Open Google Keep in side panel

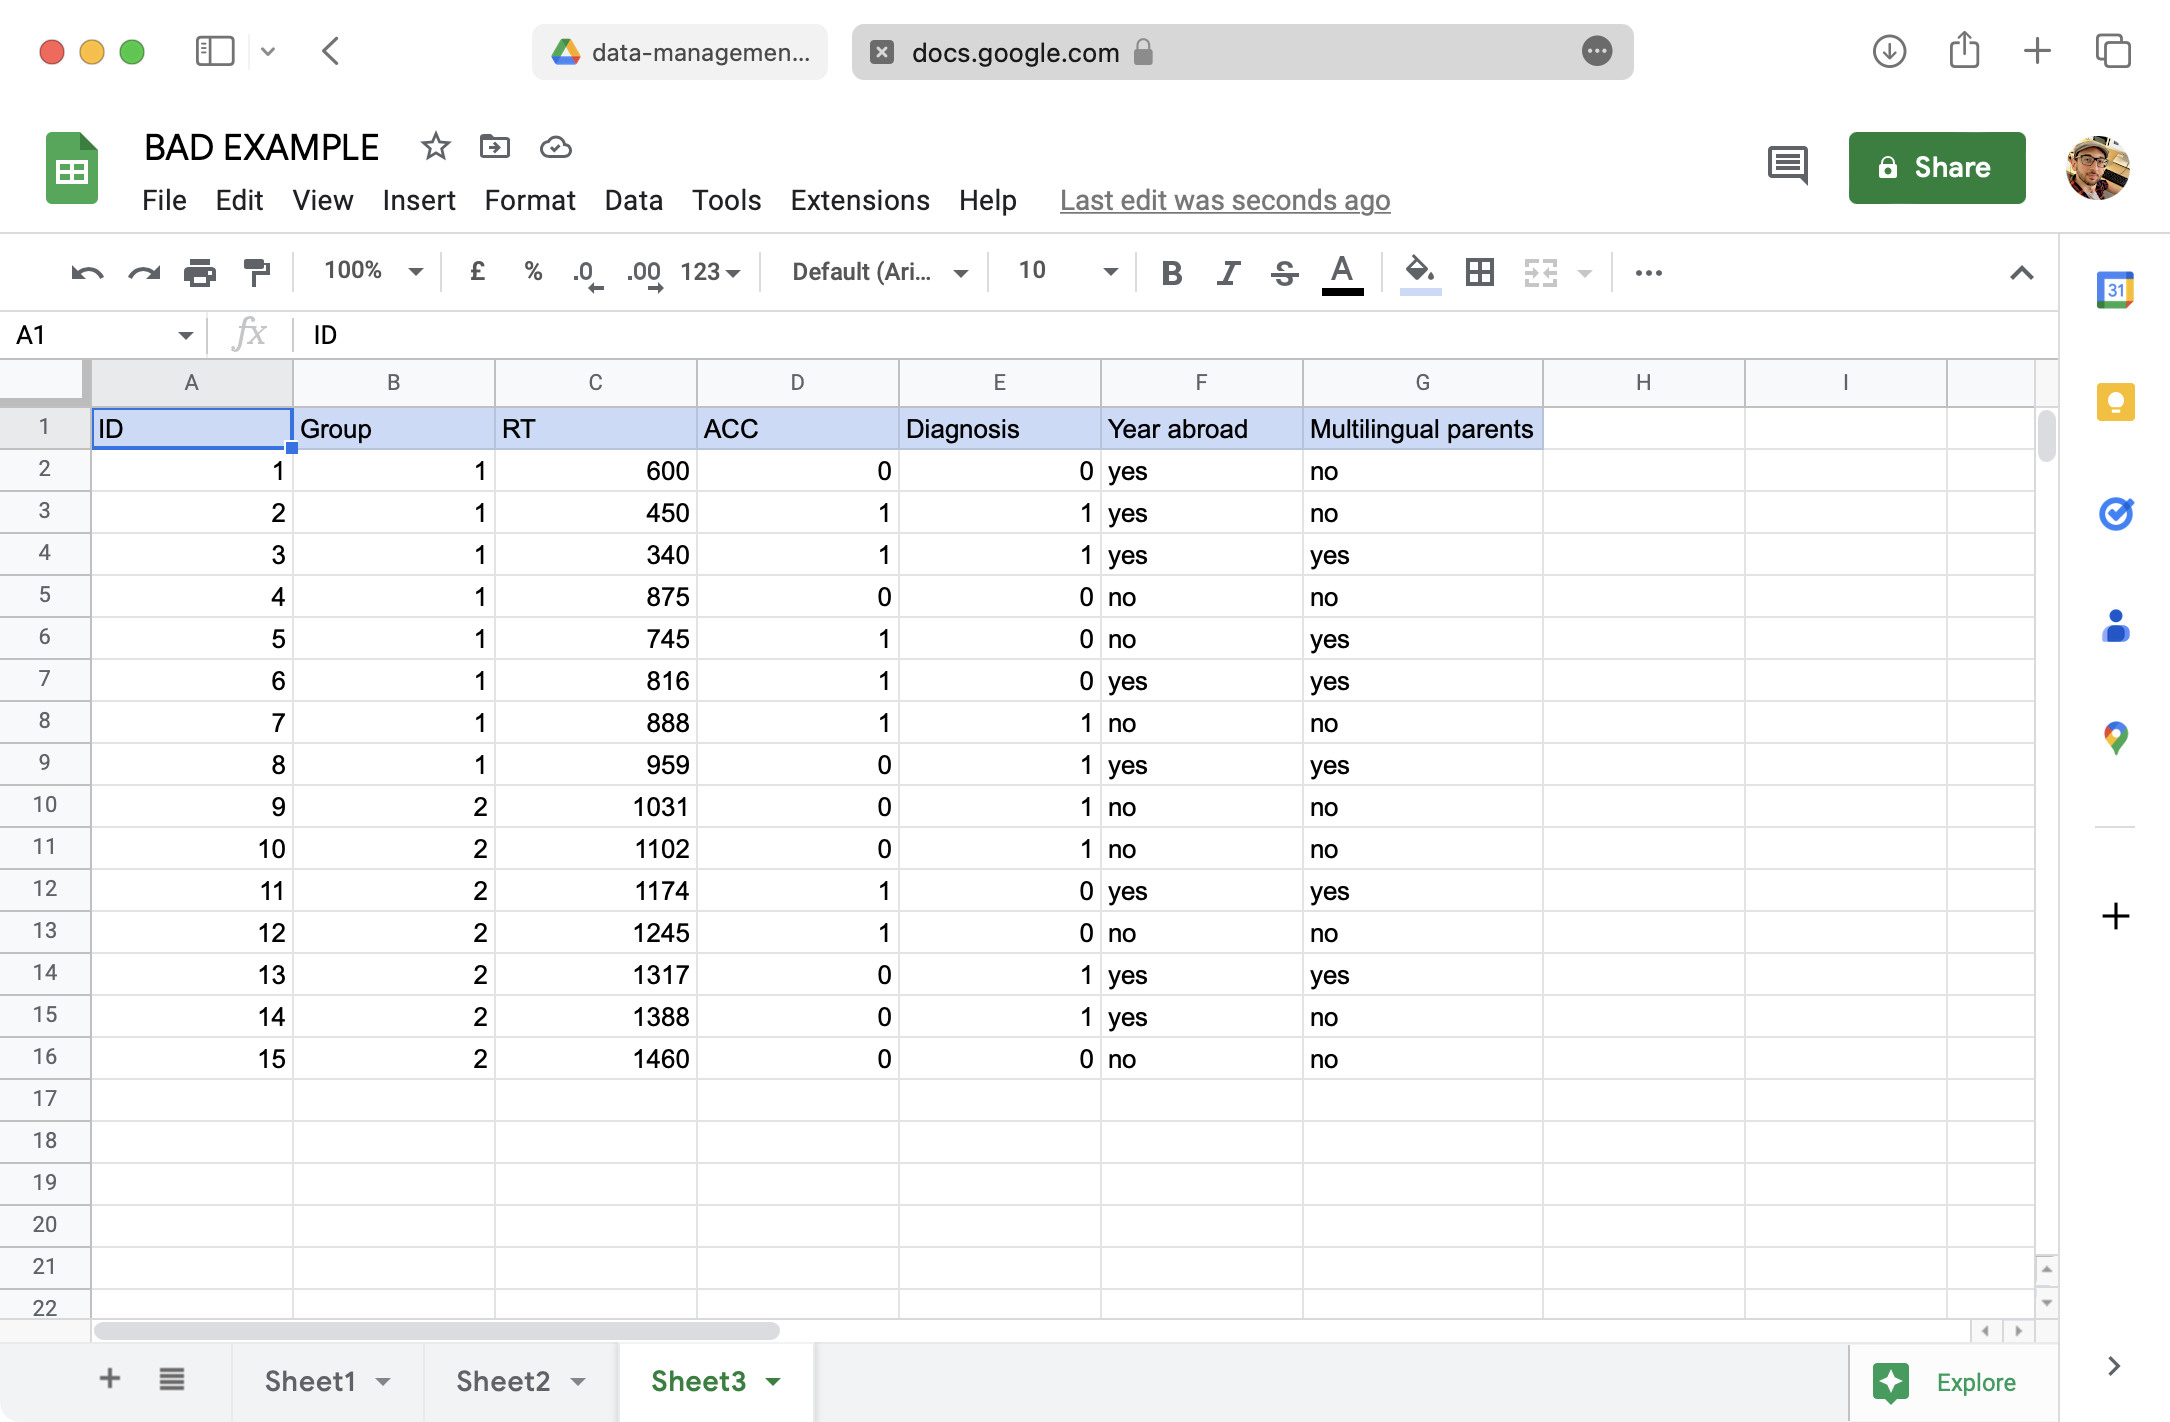[2115, 402]
